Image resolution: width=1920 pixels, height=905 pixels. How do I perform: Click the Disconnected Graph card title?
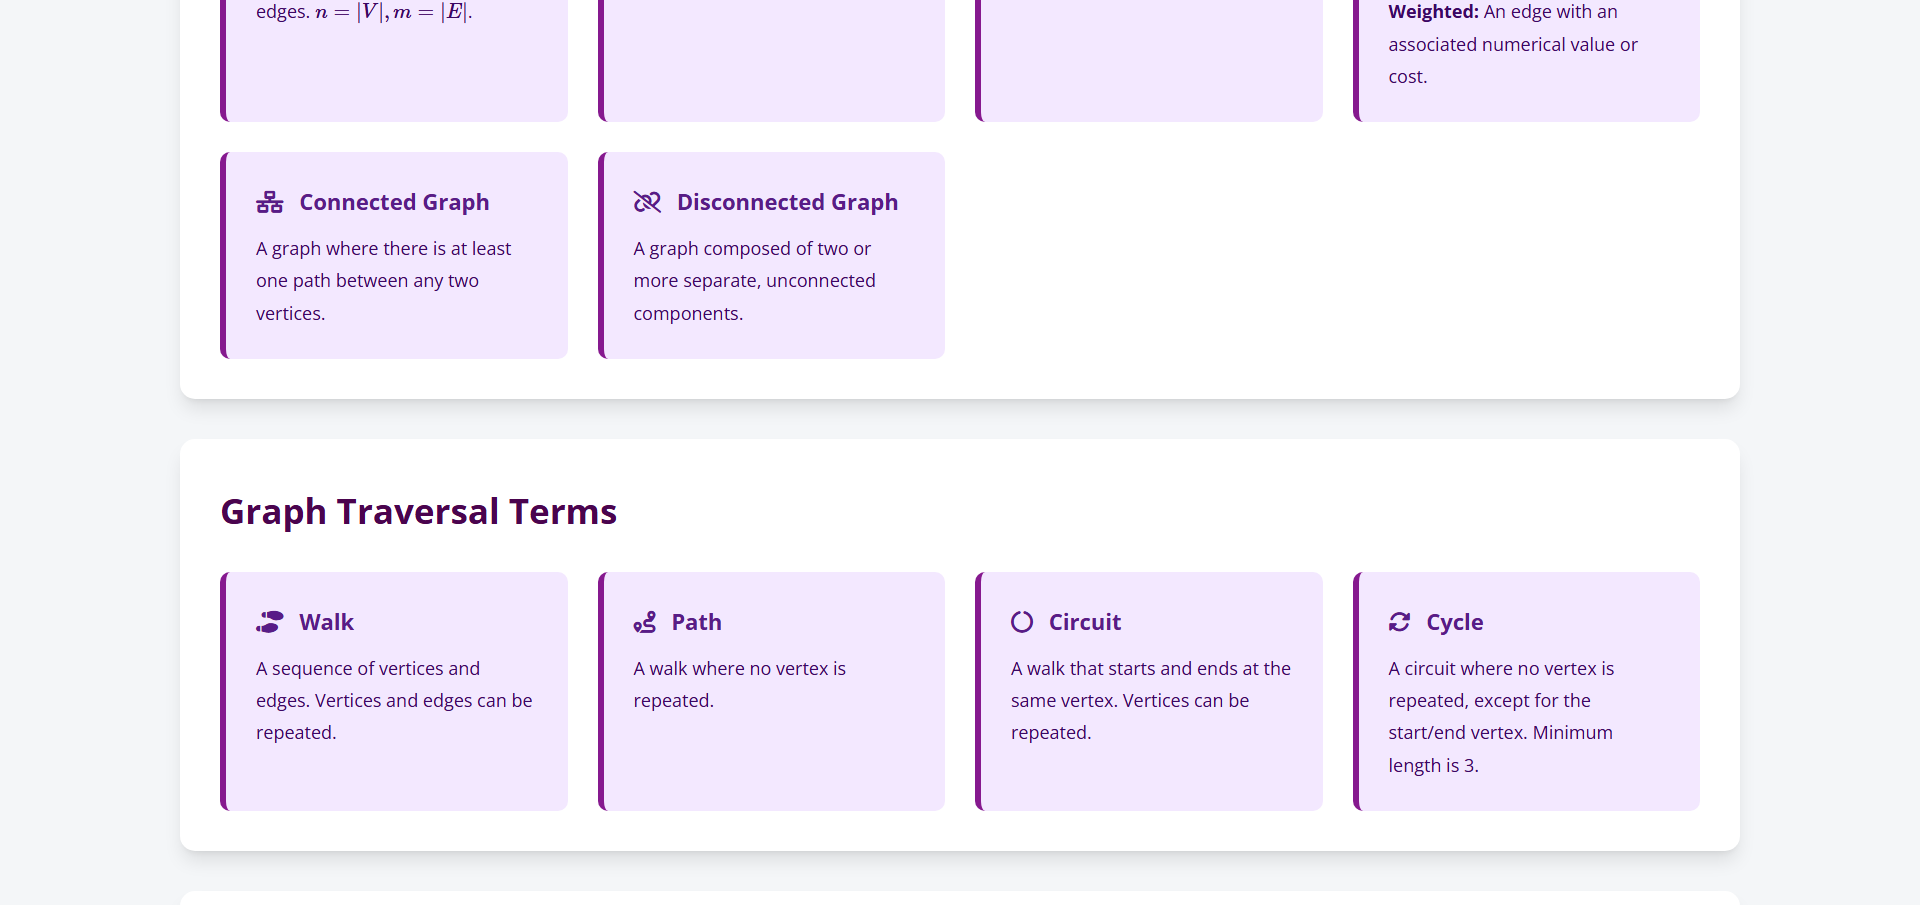787,202
